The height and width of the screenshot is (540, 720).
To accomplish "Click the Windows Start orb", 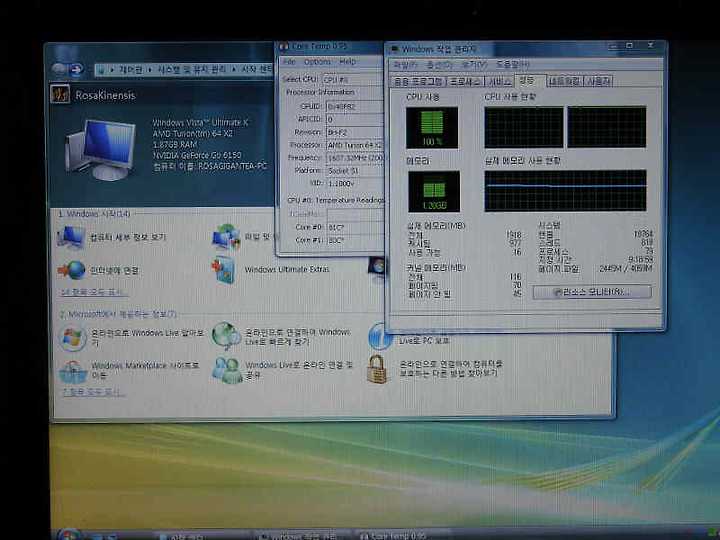I will (70, 534).
